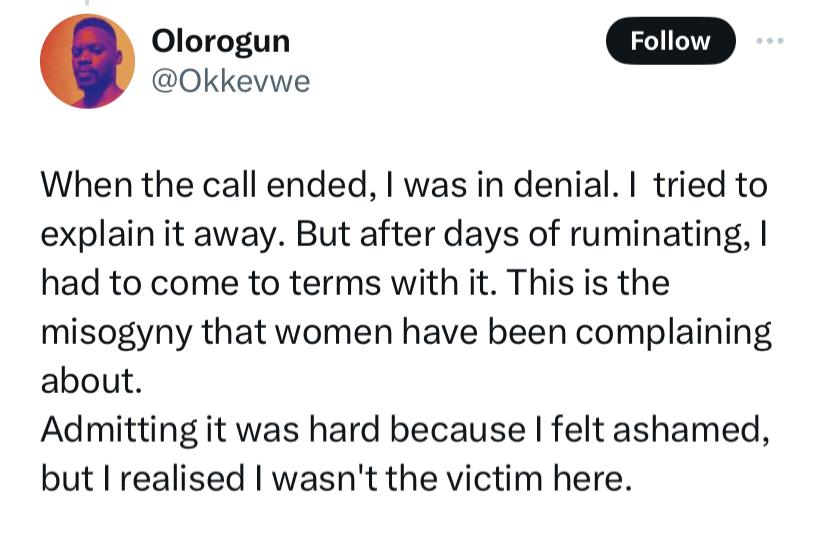Click Olorogun's profile picture
828x534 pixels.
click(x=87, y=61)
